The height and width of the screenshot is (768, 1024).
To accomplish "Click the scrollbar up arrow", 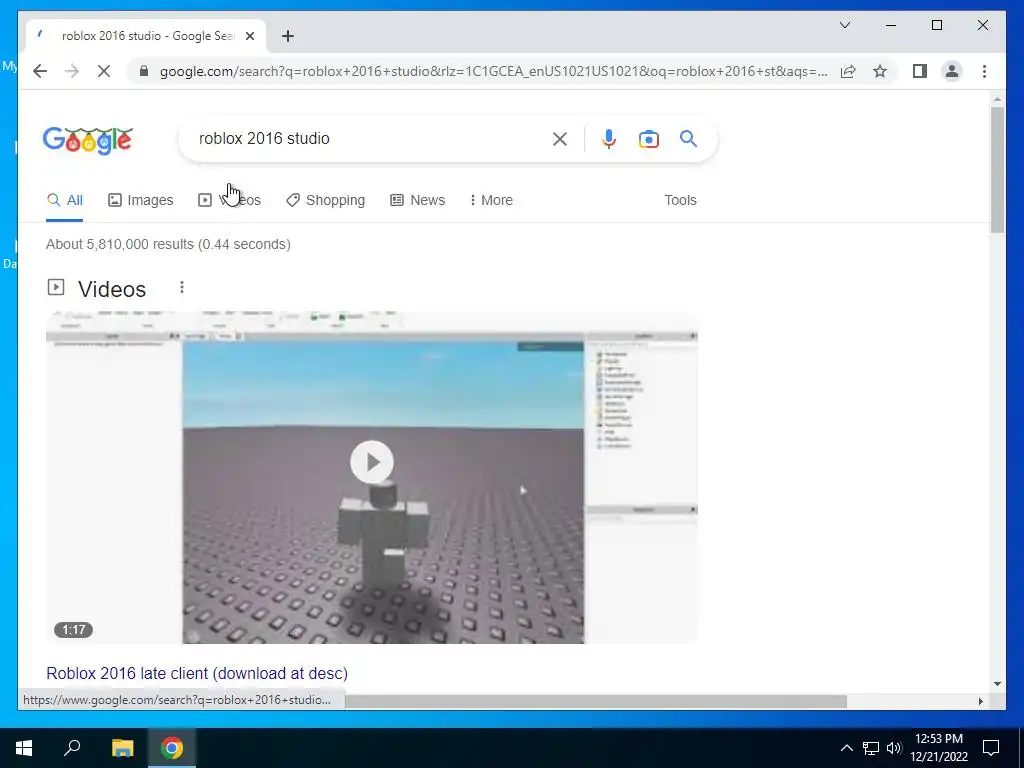I will tap(997, 99).
